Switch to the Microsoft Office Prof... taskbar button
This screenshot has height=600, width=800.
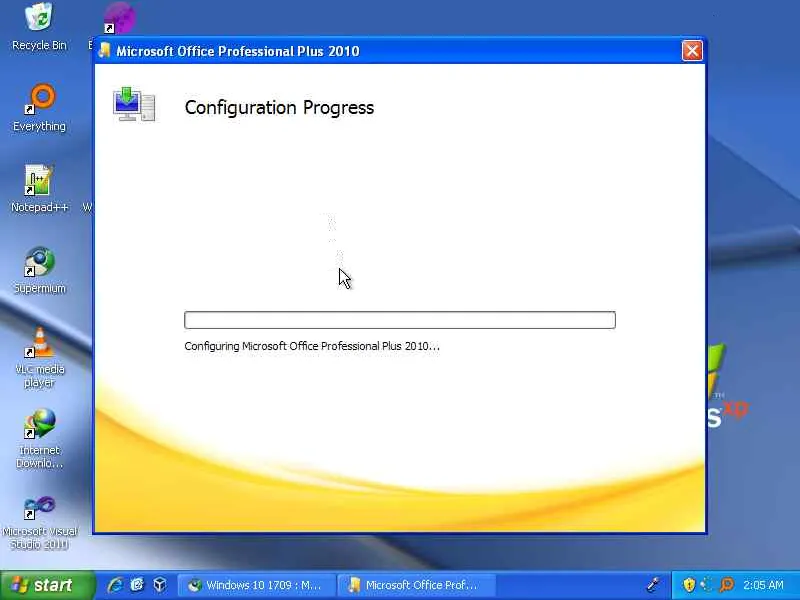click(x=416, y=585)
